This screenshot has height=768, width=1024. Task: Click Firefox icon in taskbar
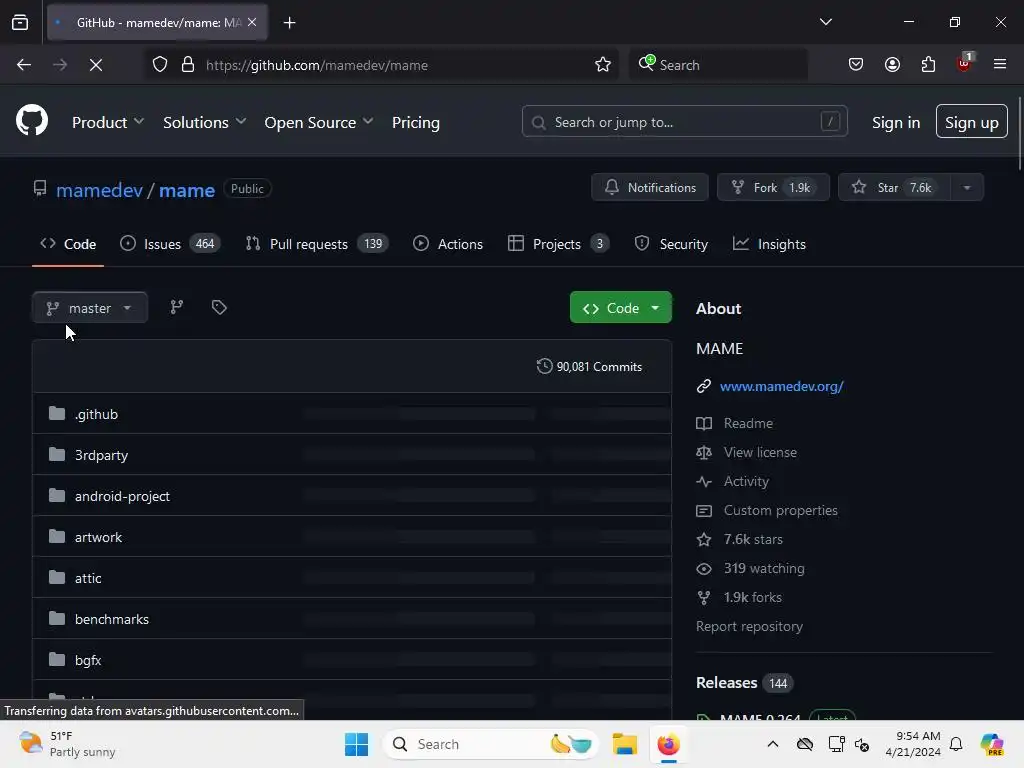pyautogui.click(x=668, y=744)
